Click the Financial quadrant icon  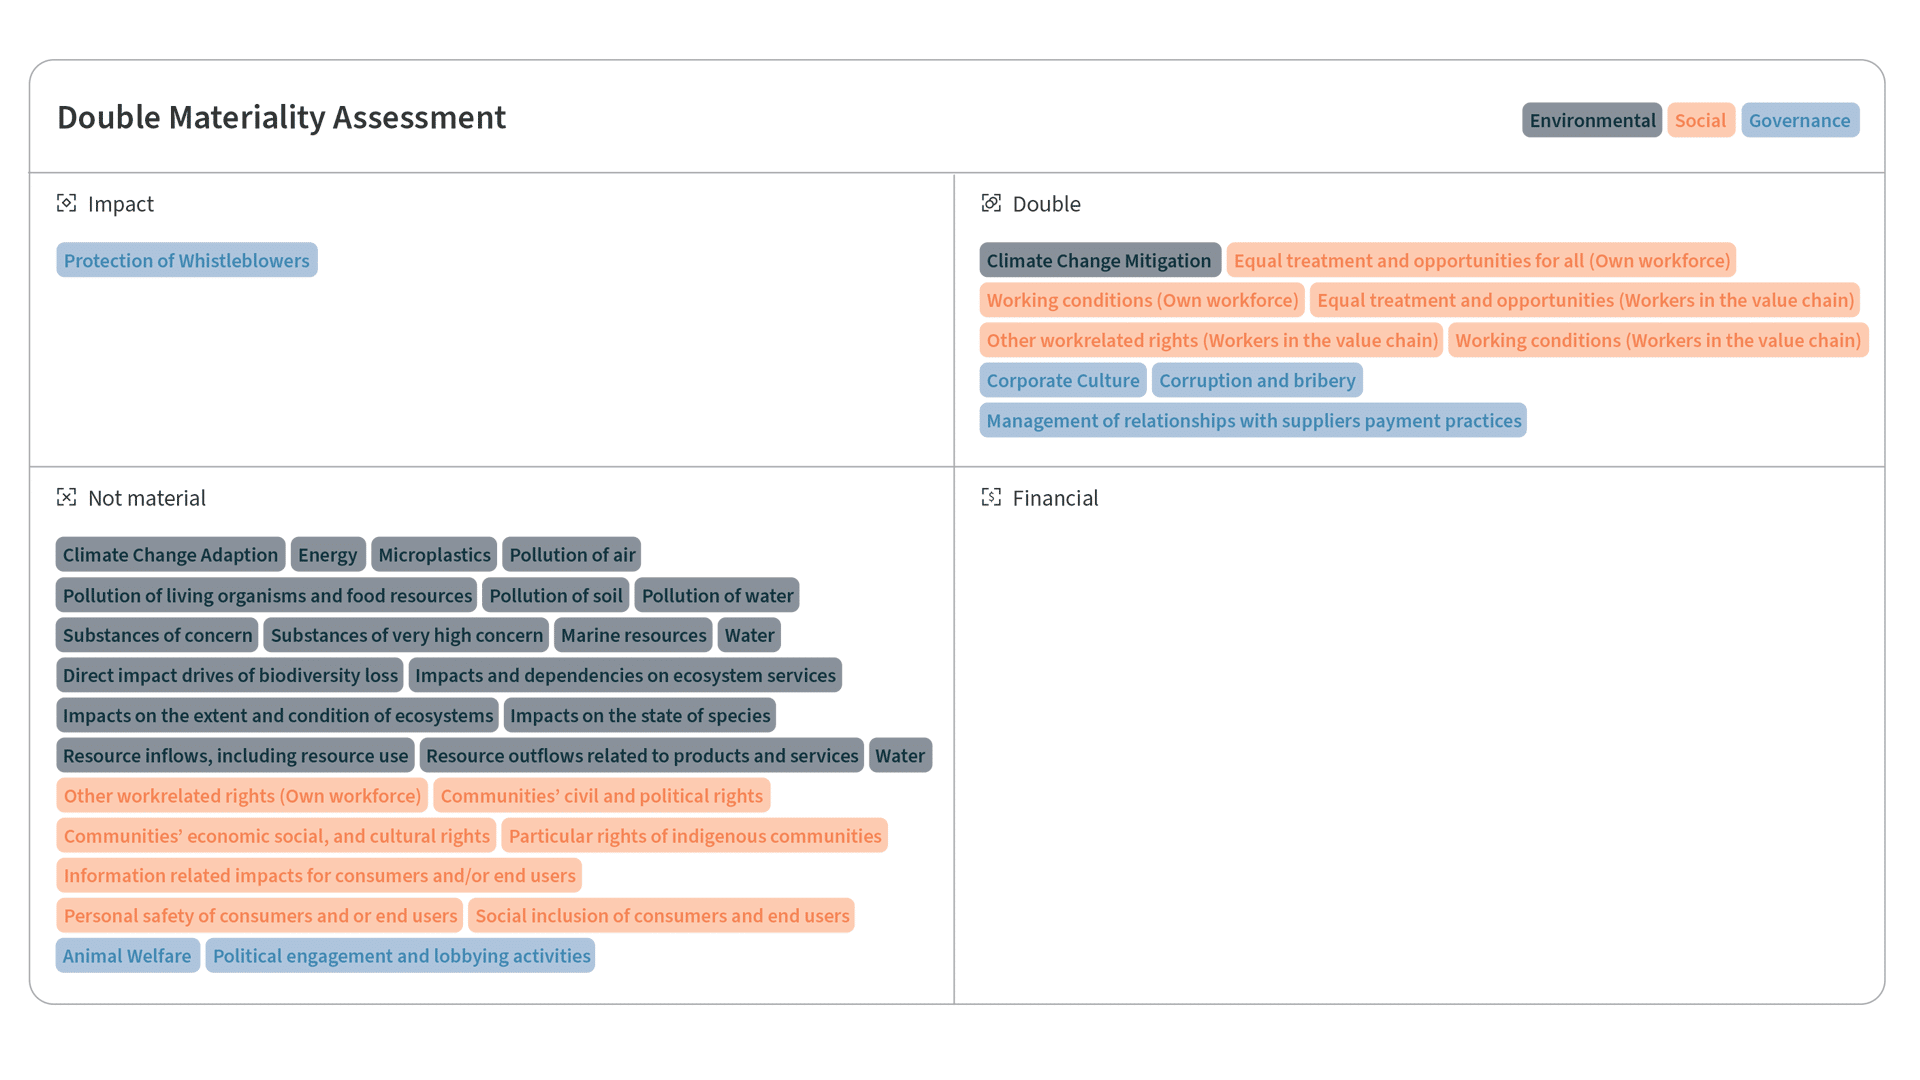[x=991, y=497]
